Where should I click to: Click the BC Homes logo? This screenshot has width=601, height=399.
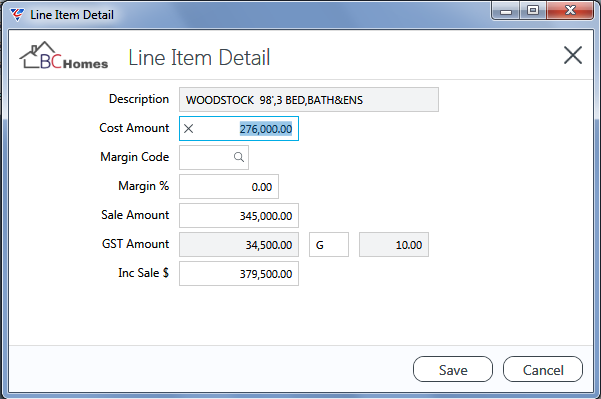pyautogui.click(x=64, y=56)
